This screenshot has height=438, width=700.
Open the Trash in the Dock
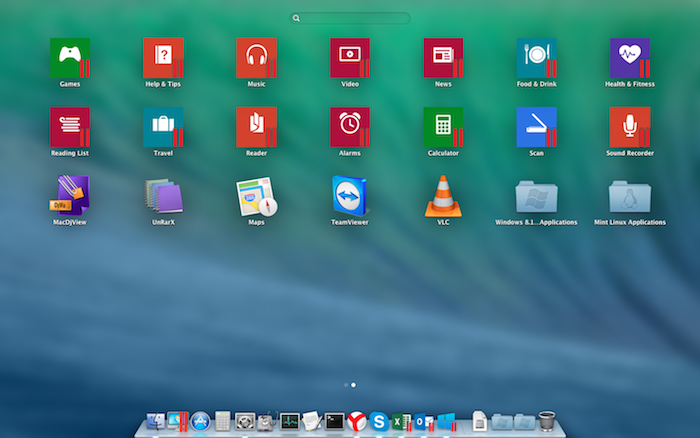tap(547, 421)
